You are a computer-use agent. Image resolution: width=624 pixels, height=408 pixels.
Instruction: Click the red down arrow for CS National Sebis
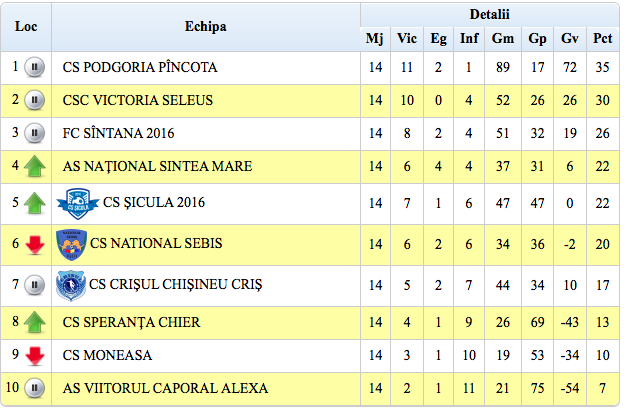point(35,243)
